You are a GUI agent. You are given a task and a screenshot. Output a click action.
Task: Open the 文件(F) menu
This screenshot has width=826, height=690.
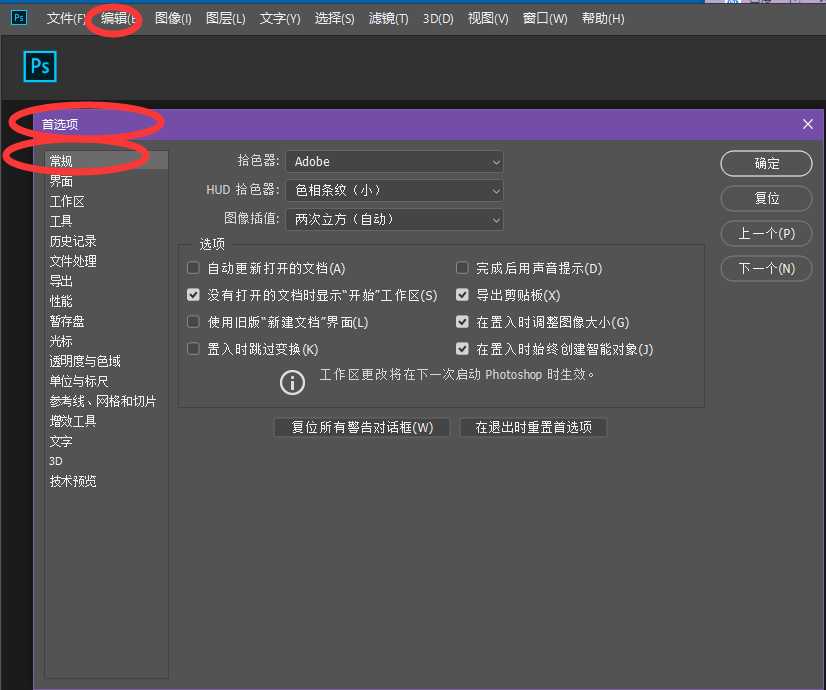[x=66, y=18]
